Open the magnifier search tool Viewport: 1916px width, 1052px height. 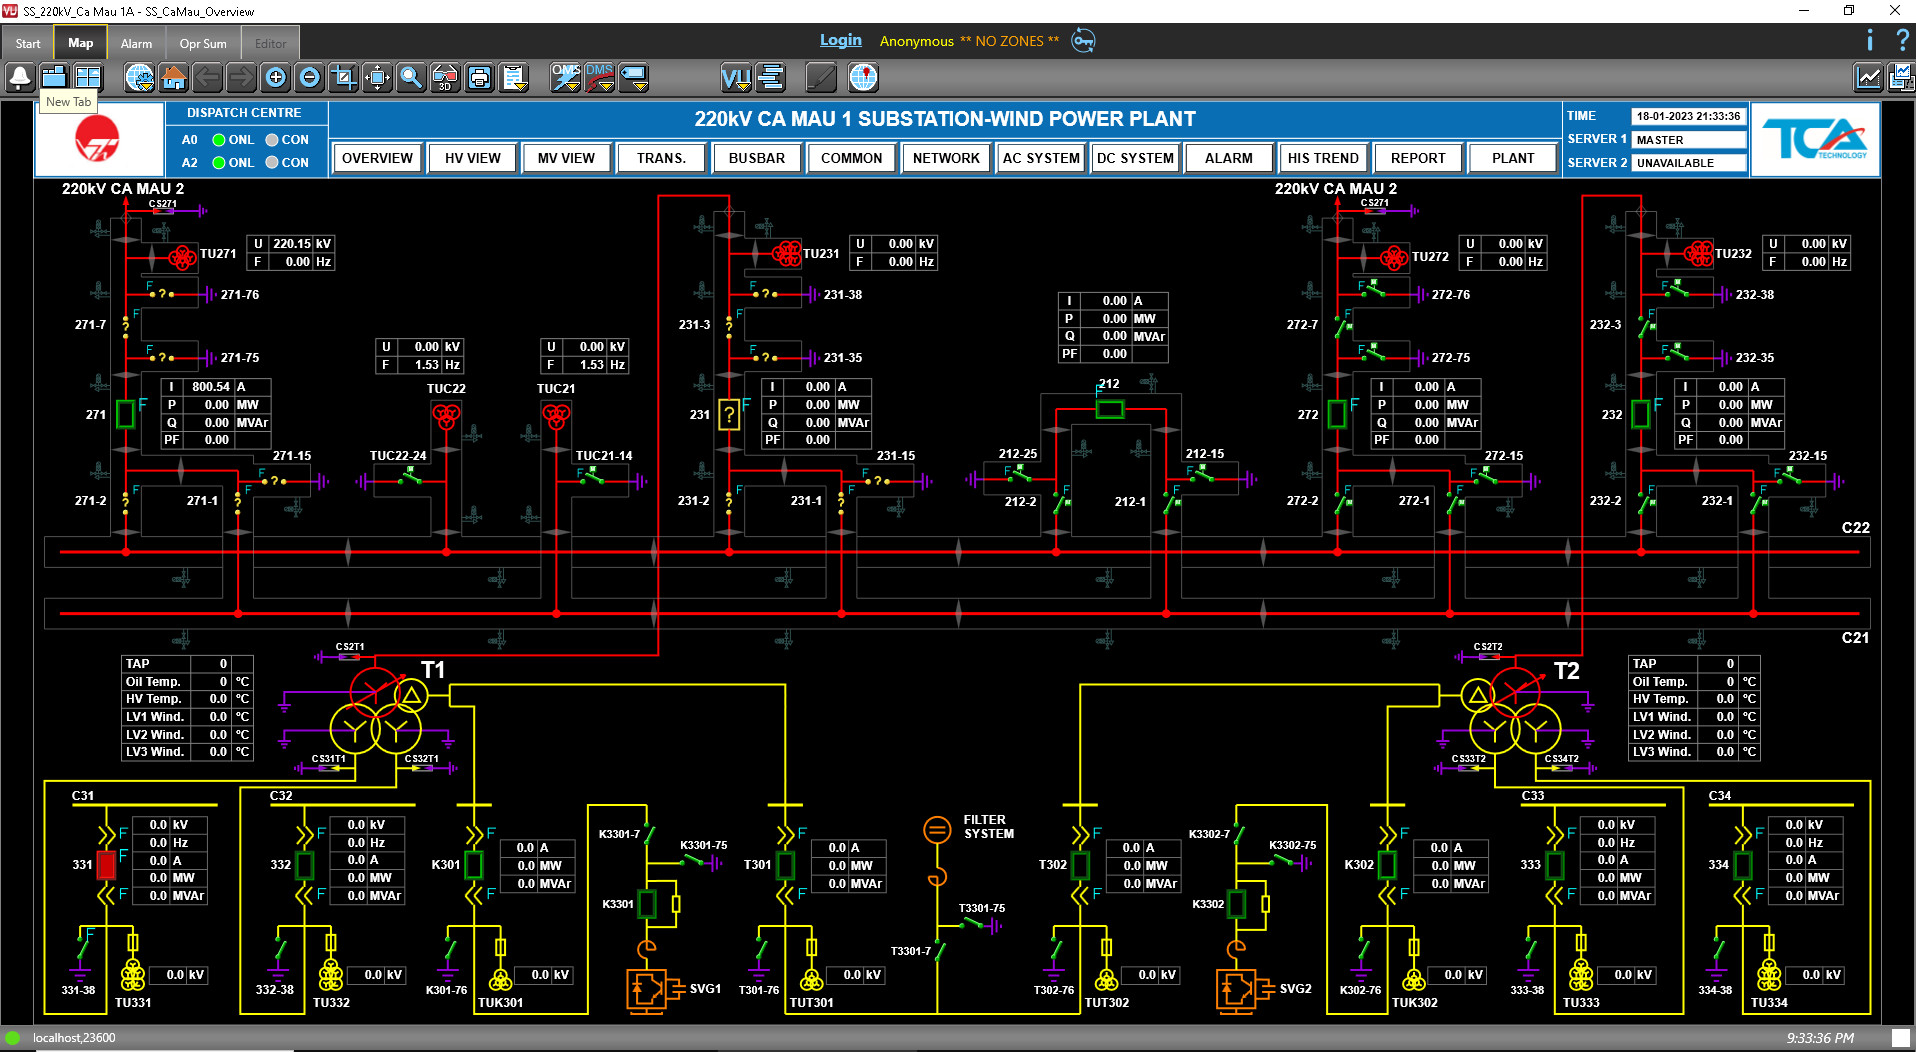tap(411, 77)
